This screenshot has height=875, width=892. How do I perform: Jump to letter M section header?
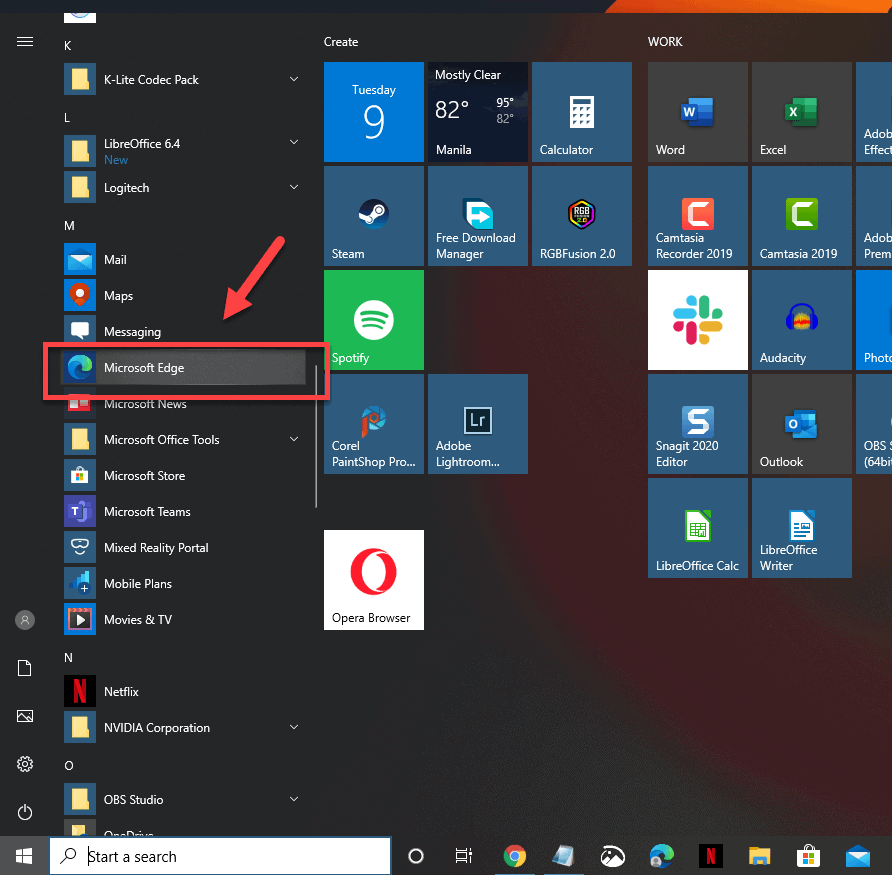(x=69, y=226)
